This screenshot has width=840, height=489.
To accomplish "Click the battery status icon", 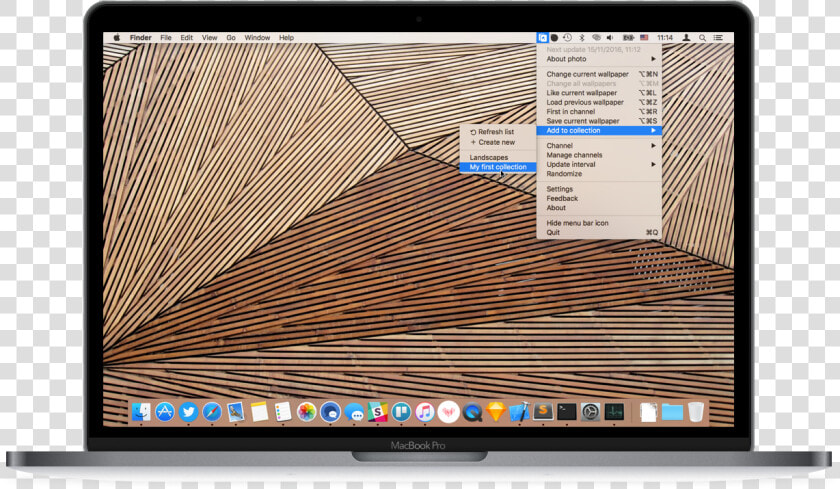I will [628, 37].
